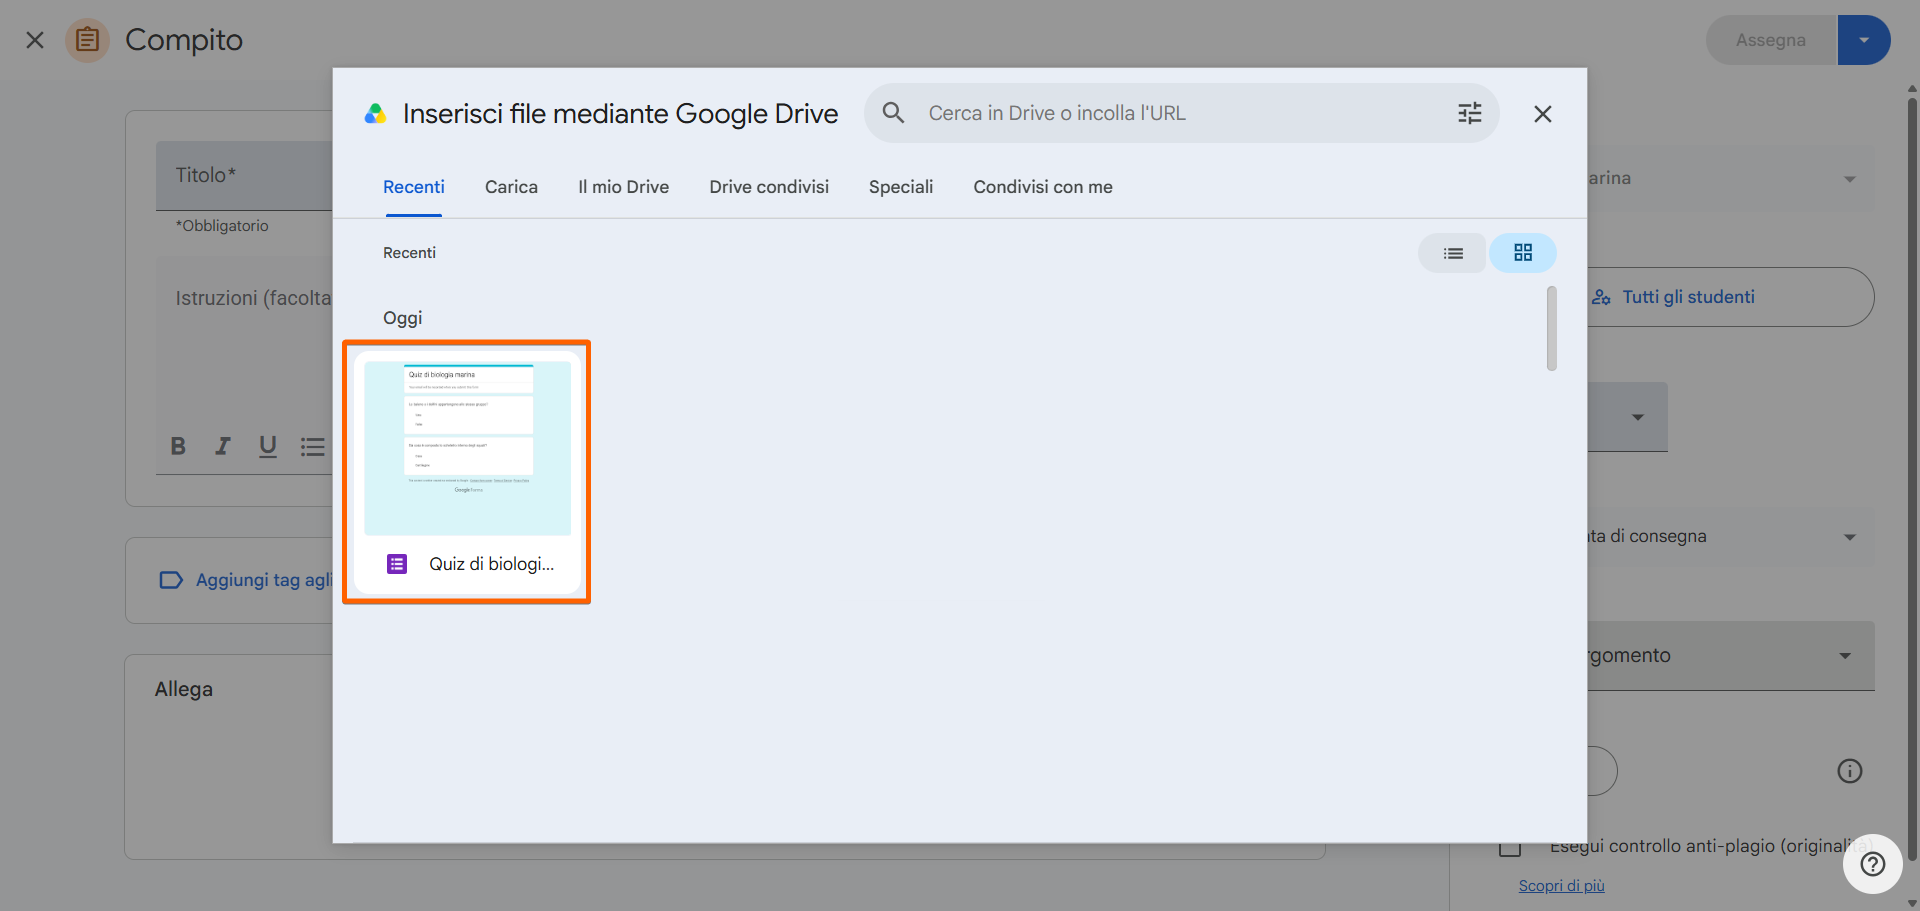This screenshot has height=911, width=1920.
Task: Click the Titolo input field
Action: 244,175
